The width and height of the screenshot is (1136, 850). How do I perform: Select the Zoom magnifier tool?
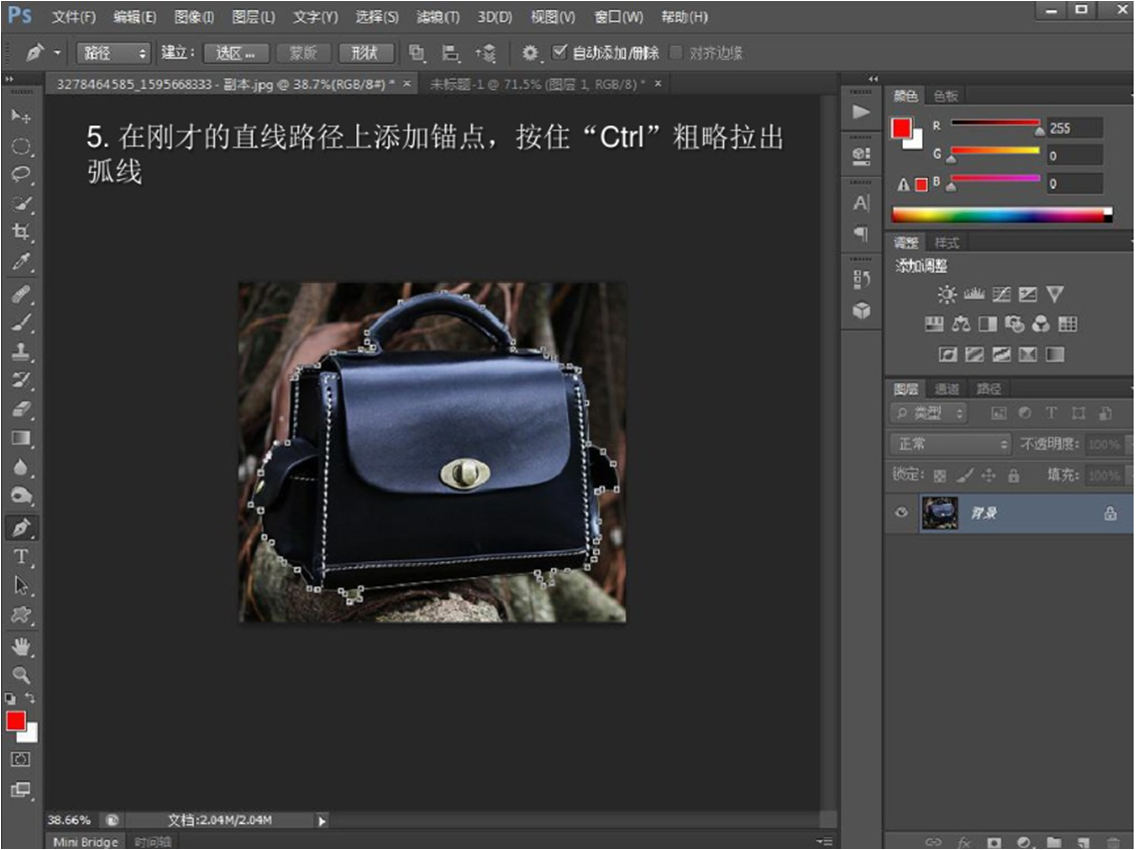[x=21, y=675]
